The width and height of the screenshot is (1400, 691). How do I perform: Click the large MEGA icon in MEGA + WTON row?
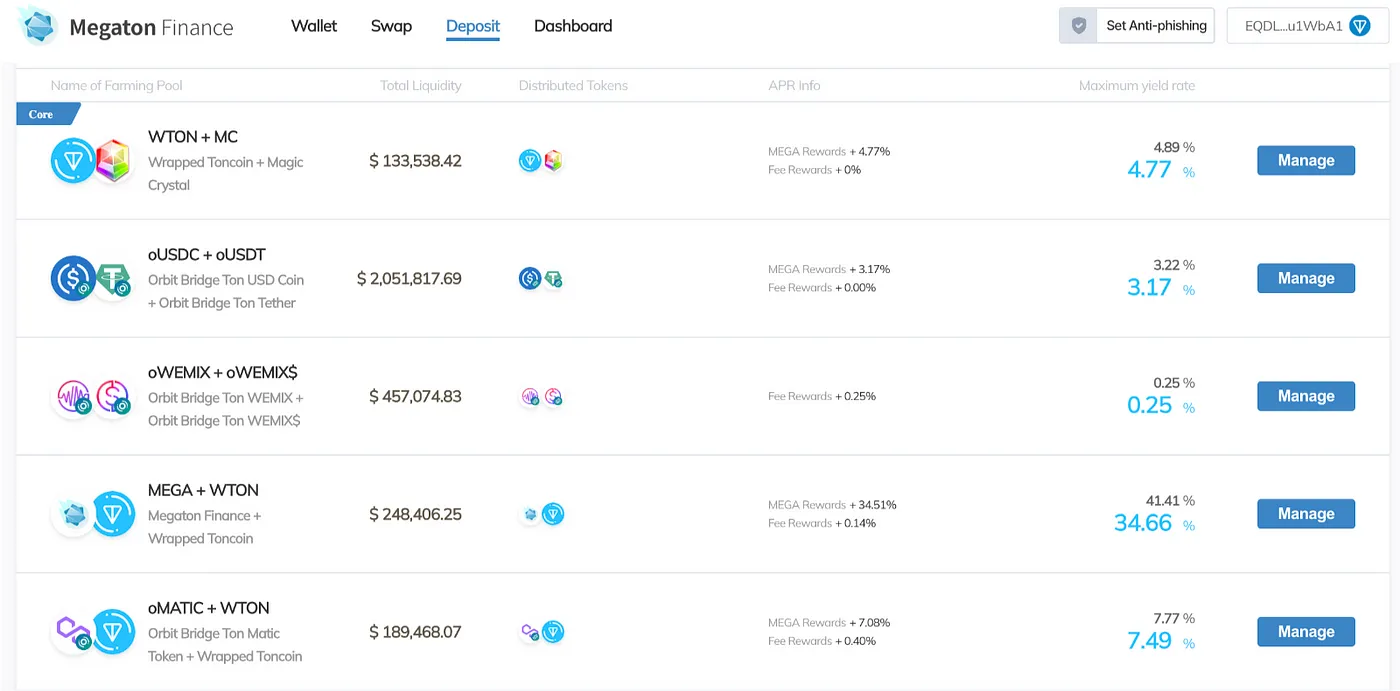tap(73, 514)
